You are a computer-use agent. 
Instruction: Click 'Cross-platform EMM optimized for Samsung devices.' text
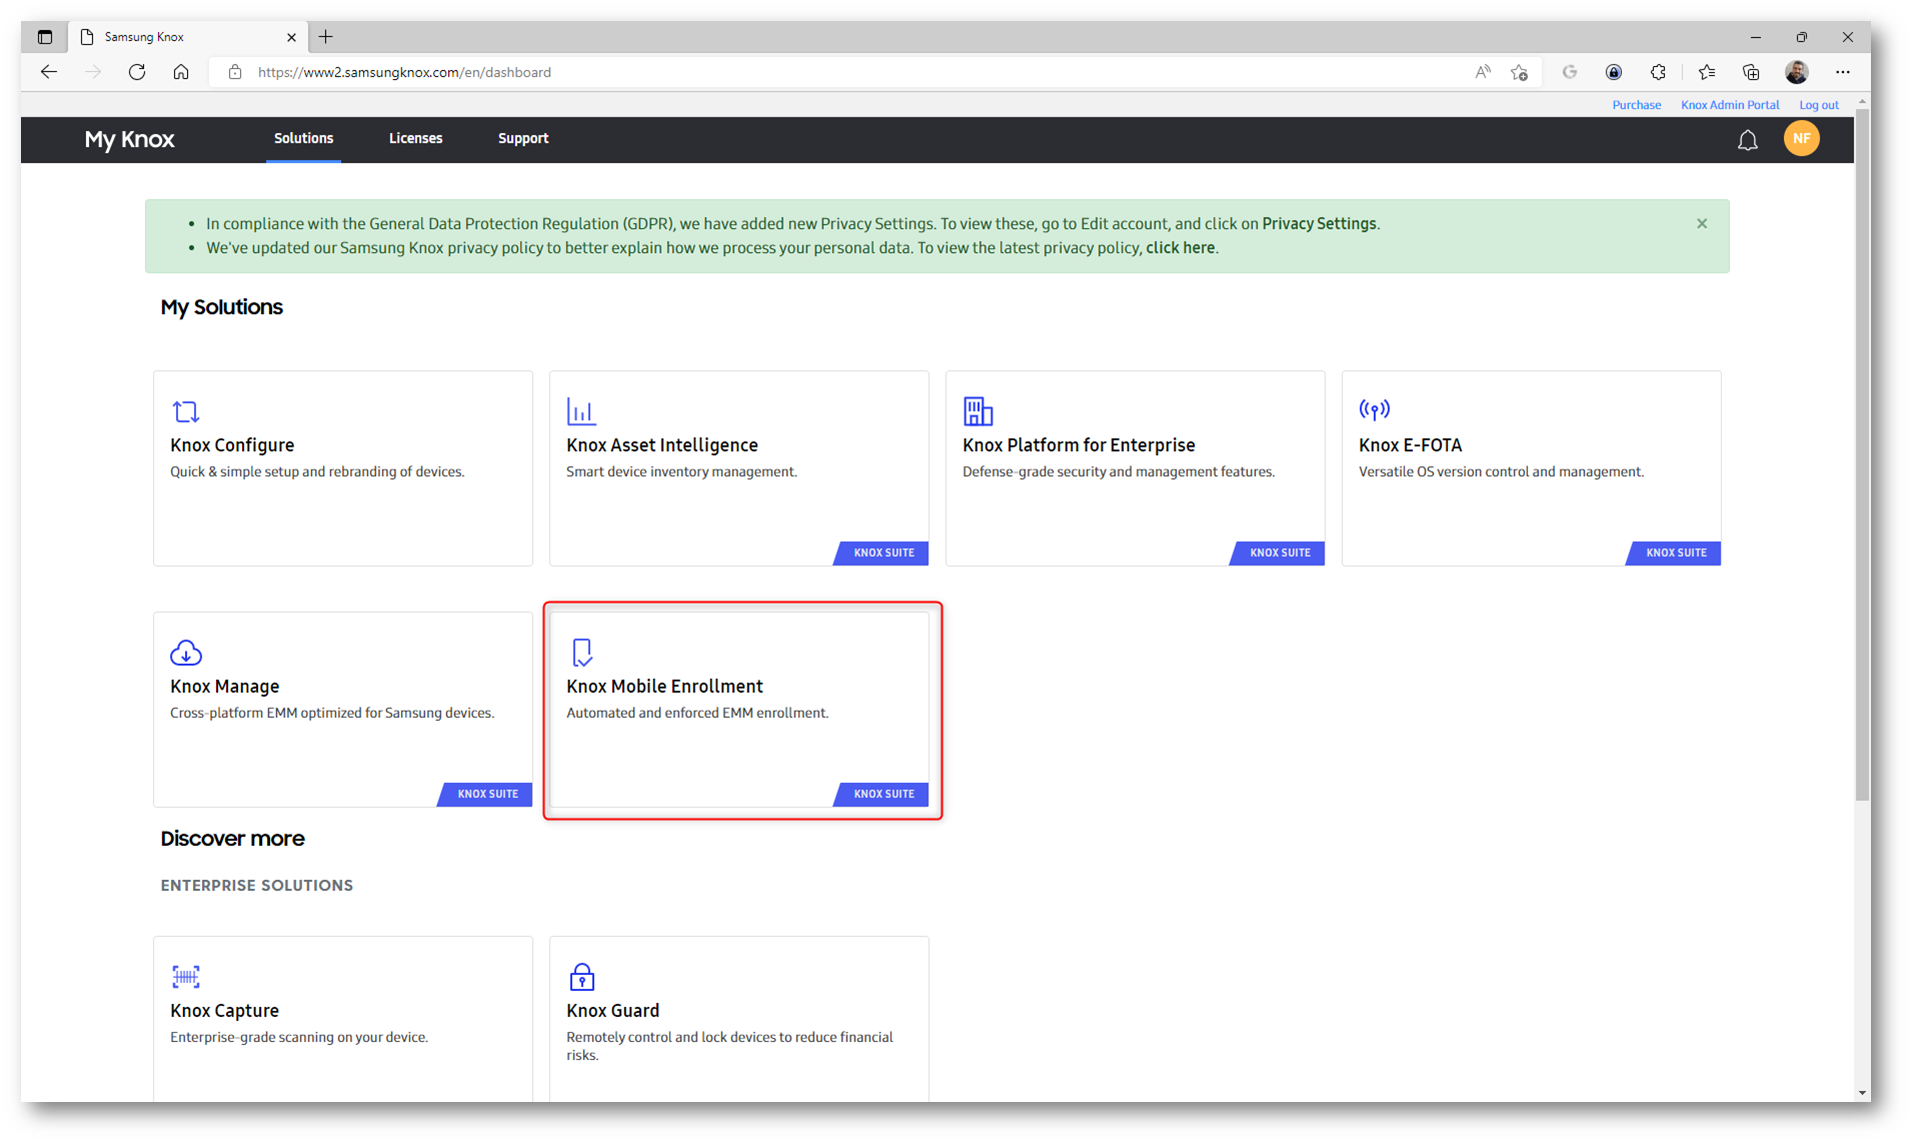click(332, 713)
